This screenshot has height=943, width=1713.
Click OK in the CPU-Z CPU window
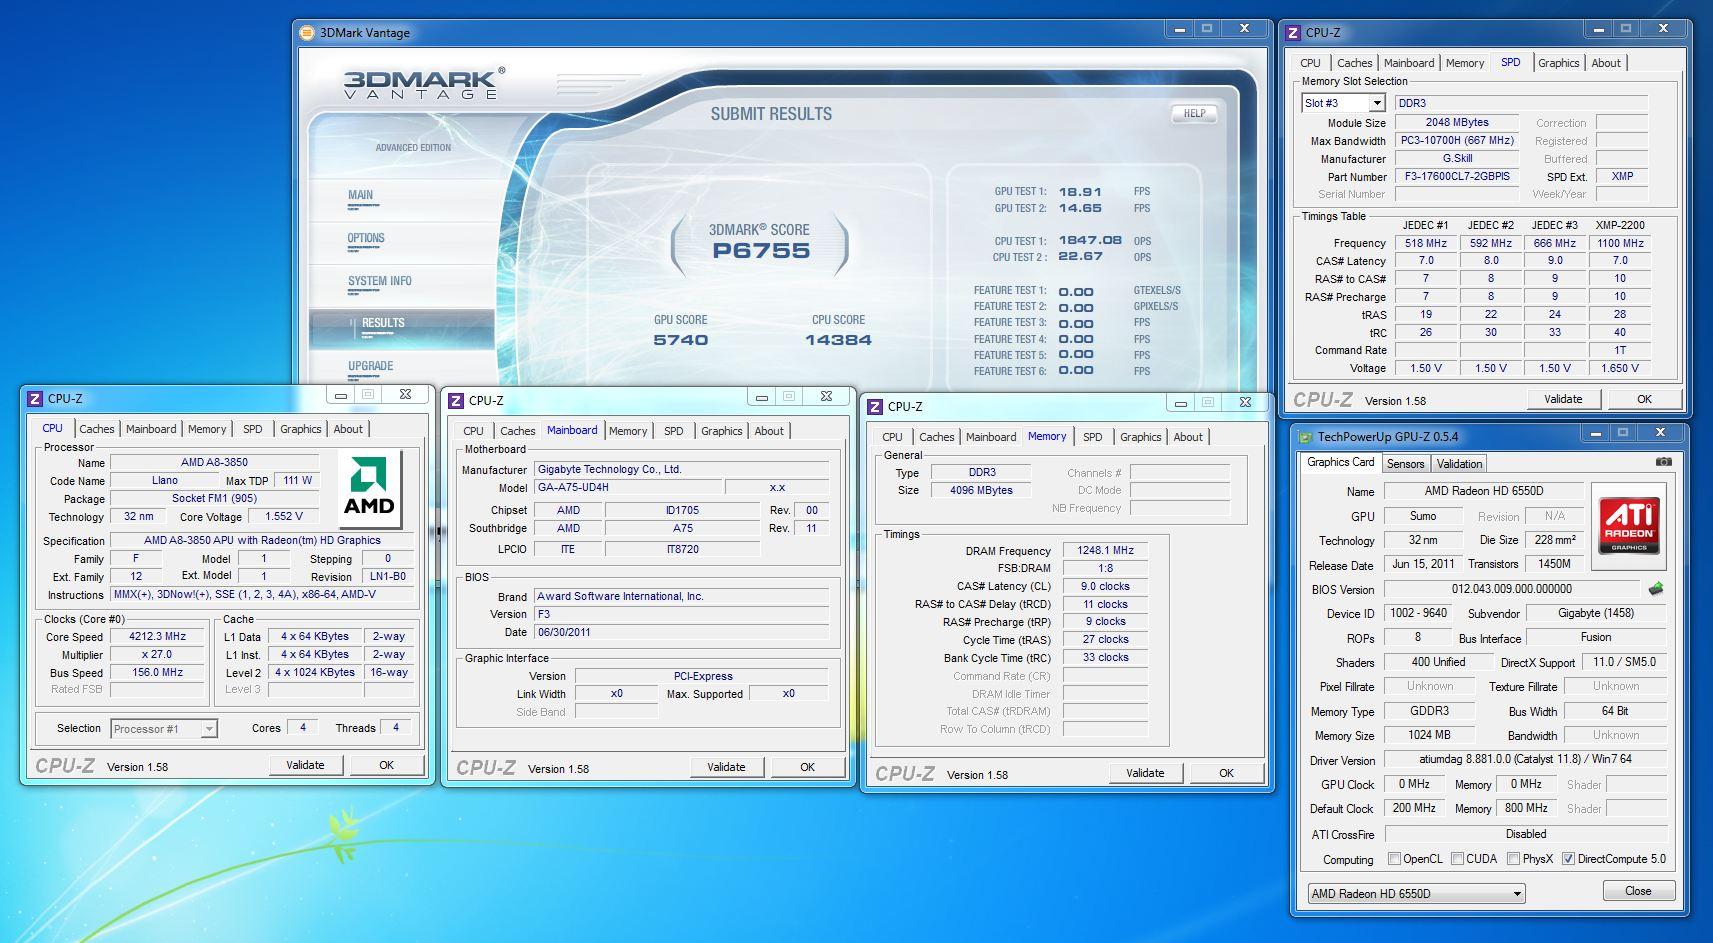[386, 764]
